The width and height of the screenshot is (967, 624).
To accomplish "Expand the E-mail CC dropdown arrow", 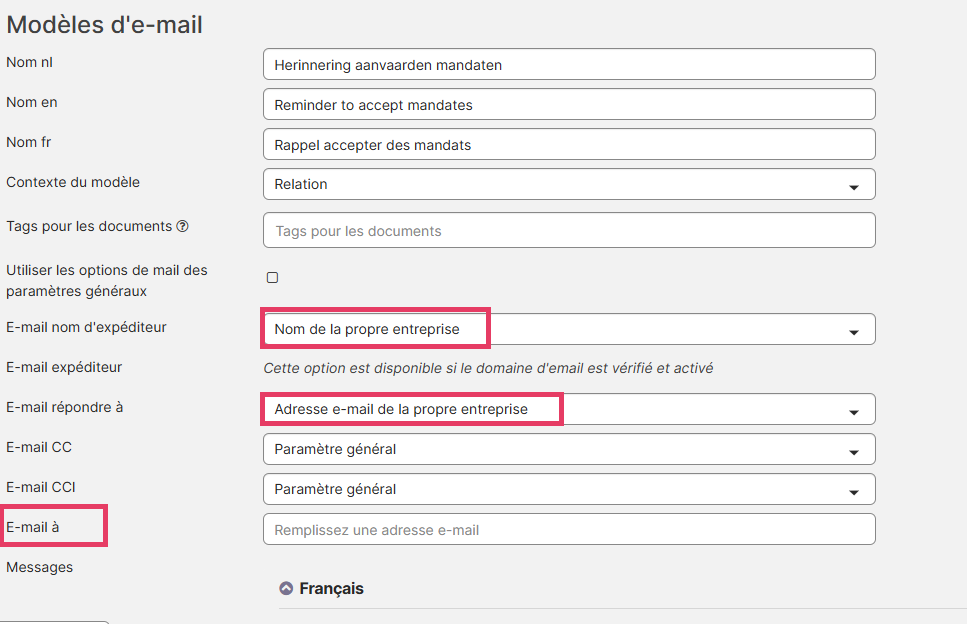I will [x=854, y=453].
